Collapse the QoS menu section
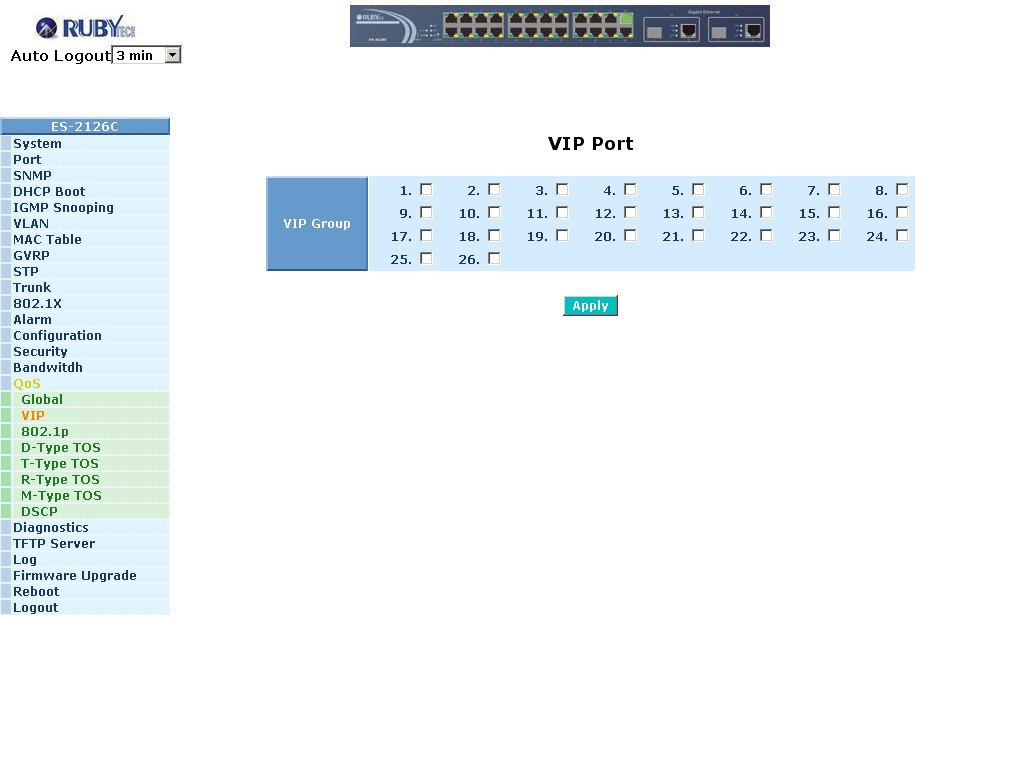1024x768 pixels. [x=27, y=383]
